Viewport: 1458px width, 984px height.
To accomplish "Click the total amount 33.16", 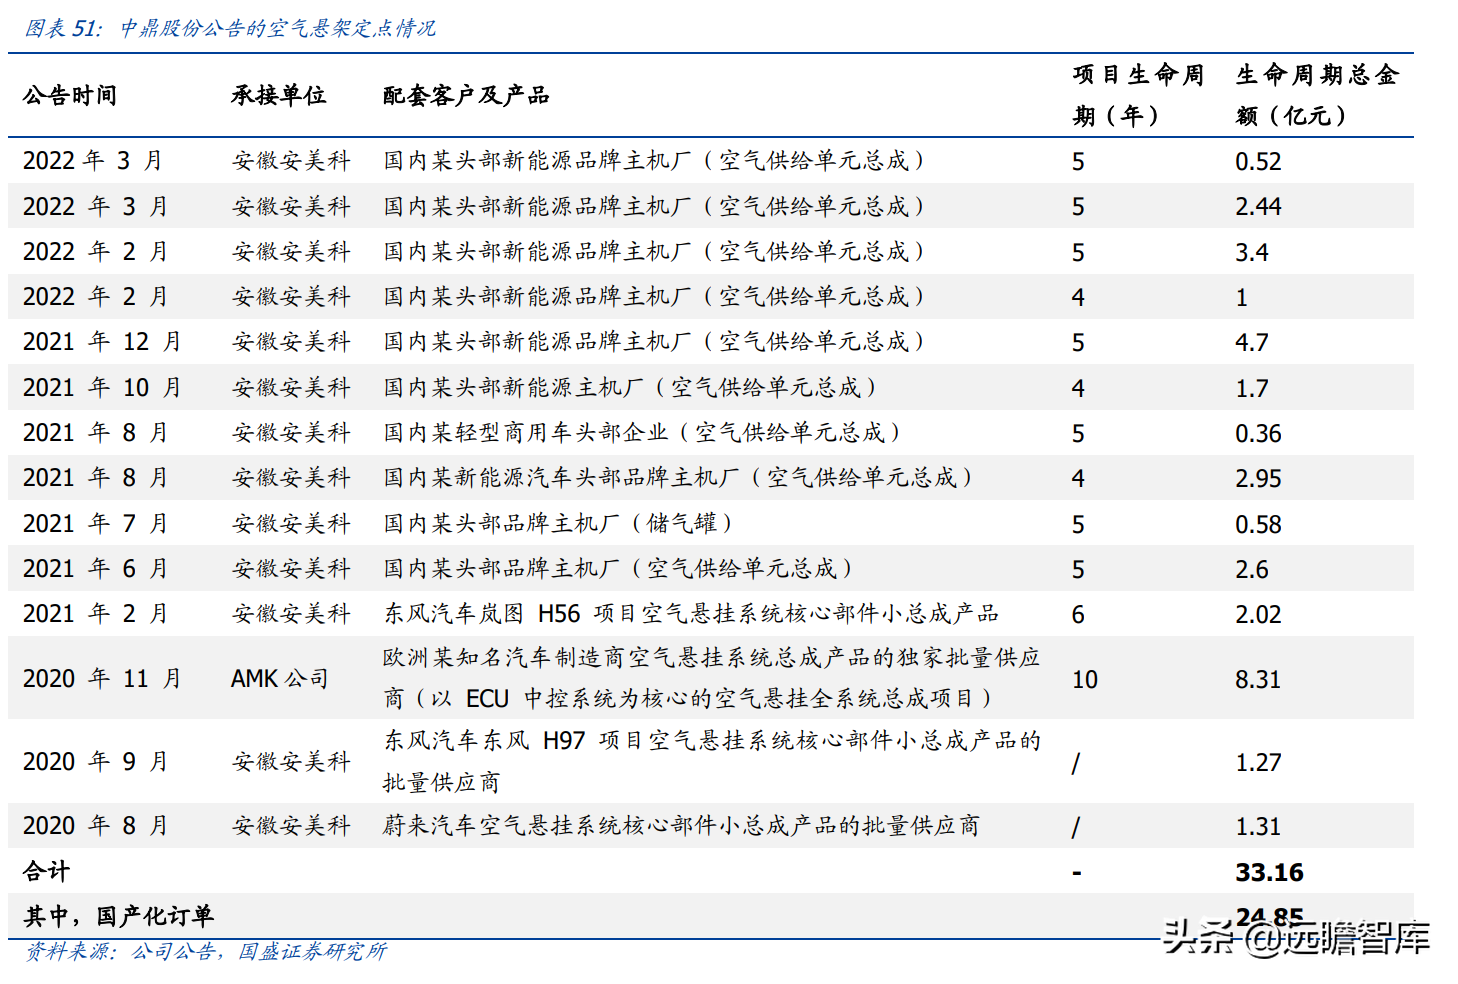I will [x=1269, y=873].
